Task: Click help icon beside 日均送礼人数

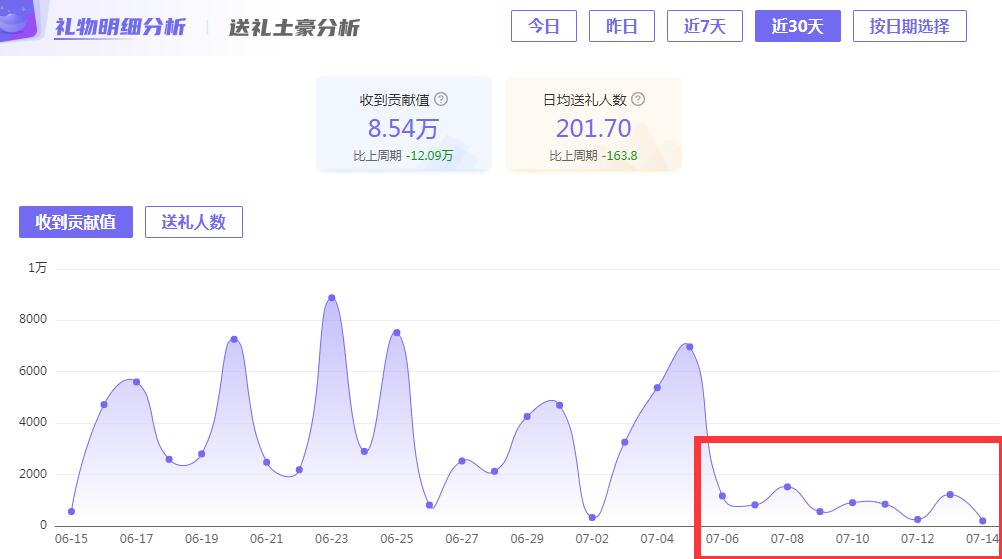Action: point(638,99)
